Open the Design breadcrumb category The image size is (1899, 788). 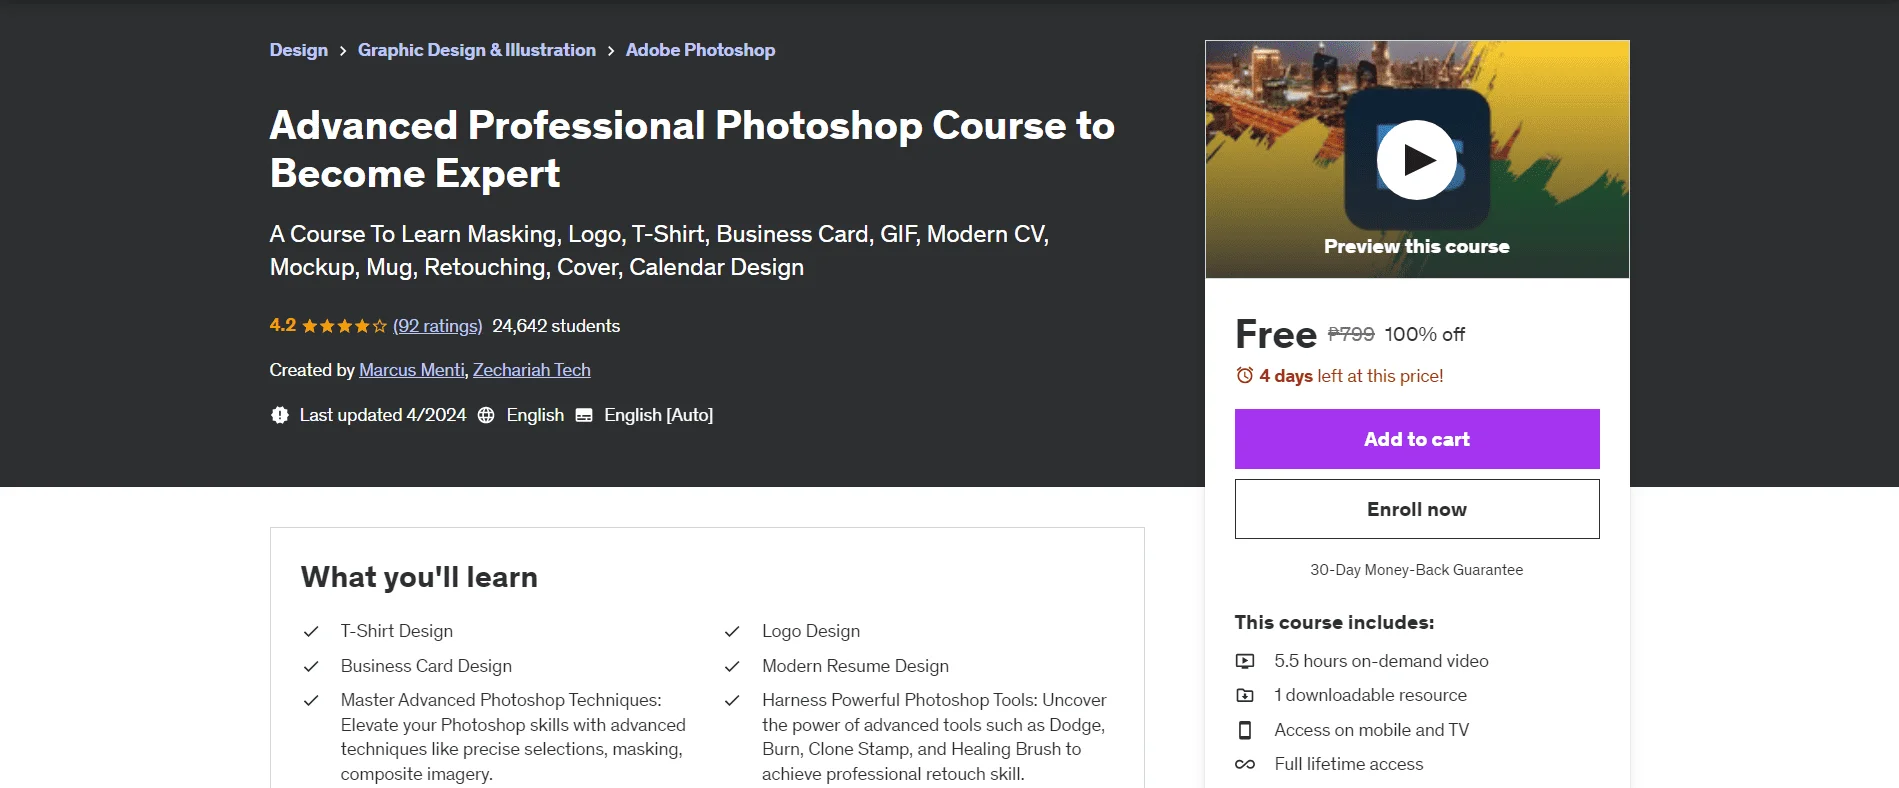coord(299,50)
